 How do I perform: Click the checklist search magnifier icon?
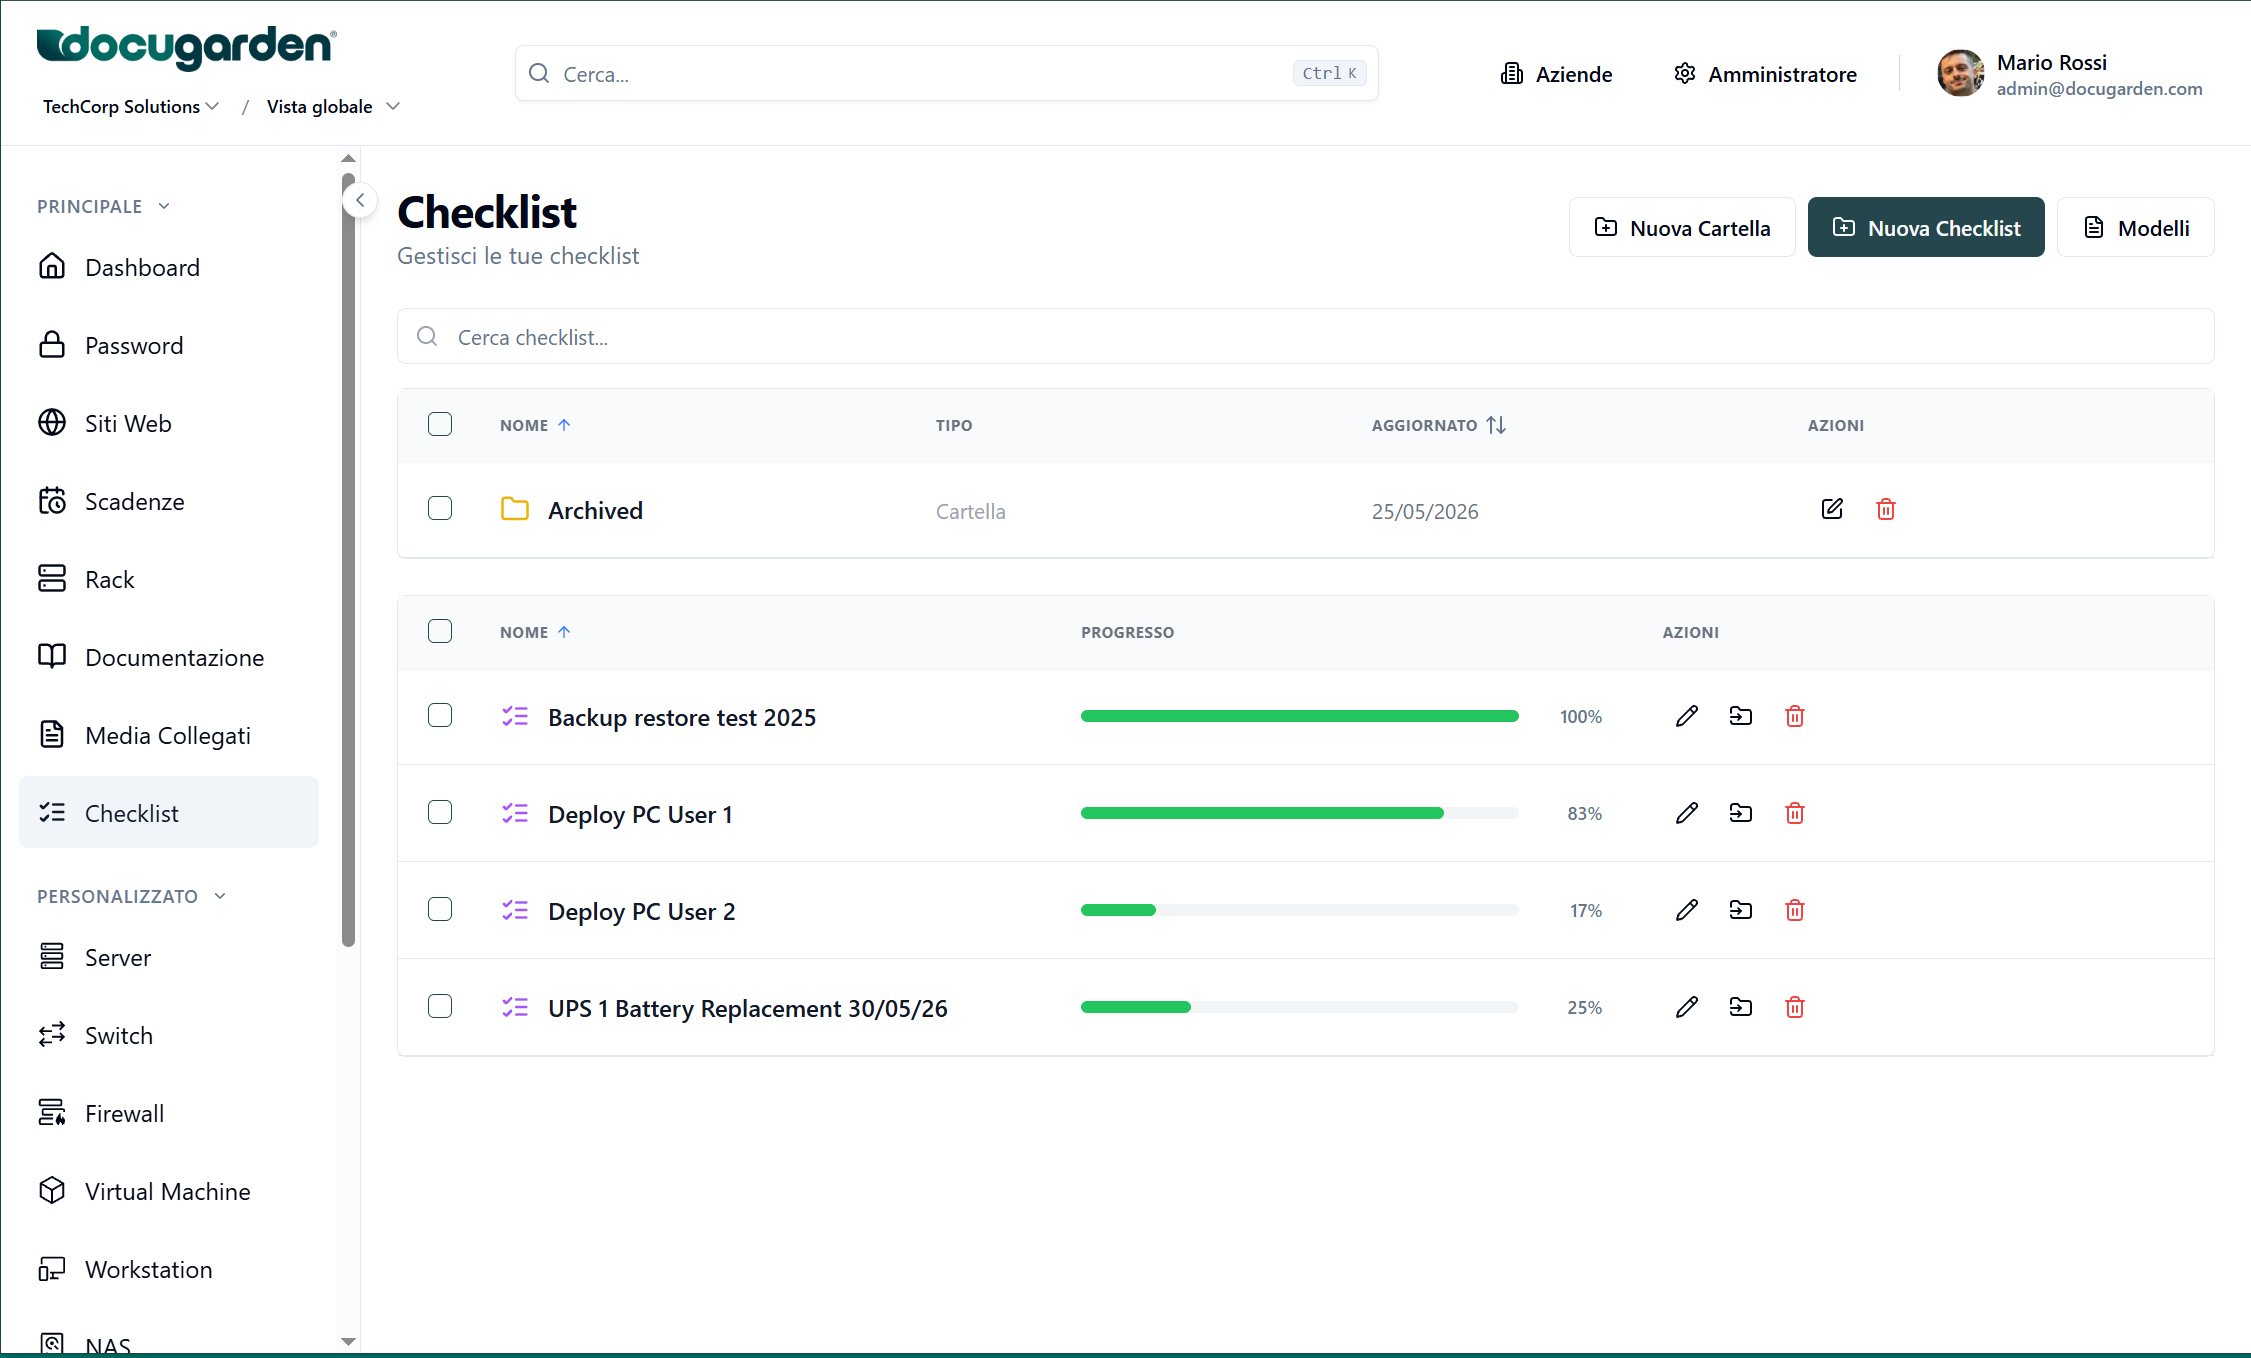coord(427,336)
